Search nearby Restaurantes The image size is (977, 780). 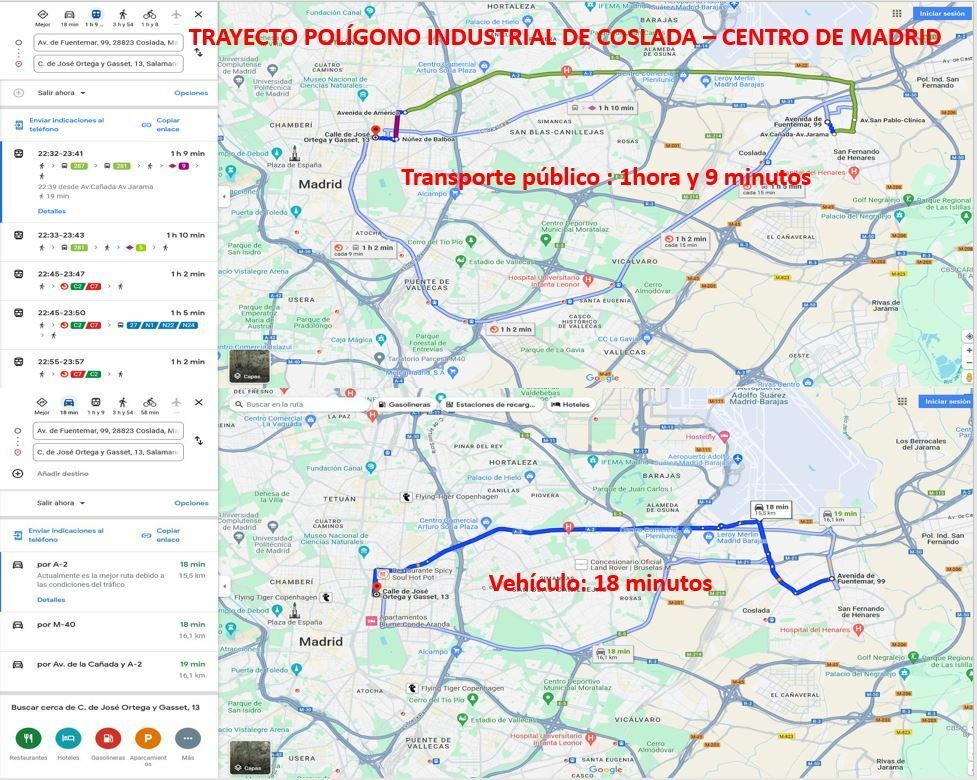tap(28, 744)
